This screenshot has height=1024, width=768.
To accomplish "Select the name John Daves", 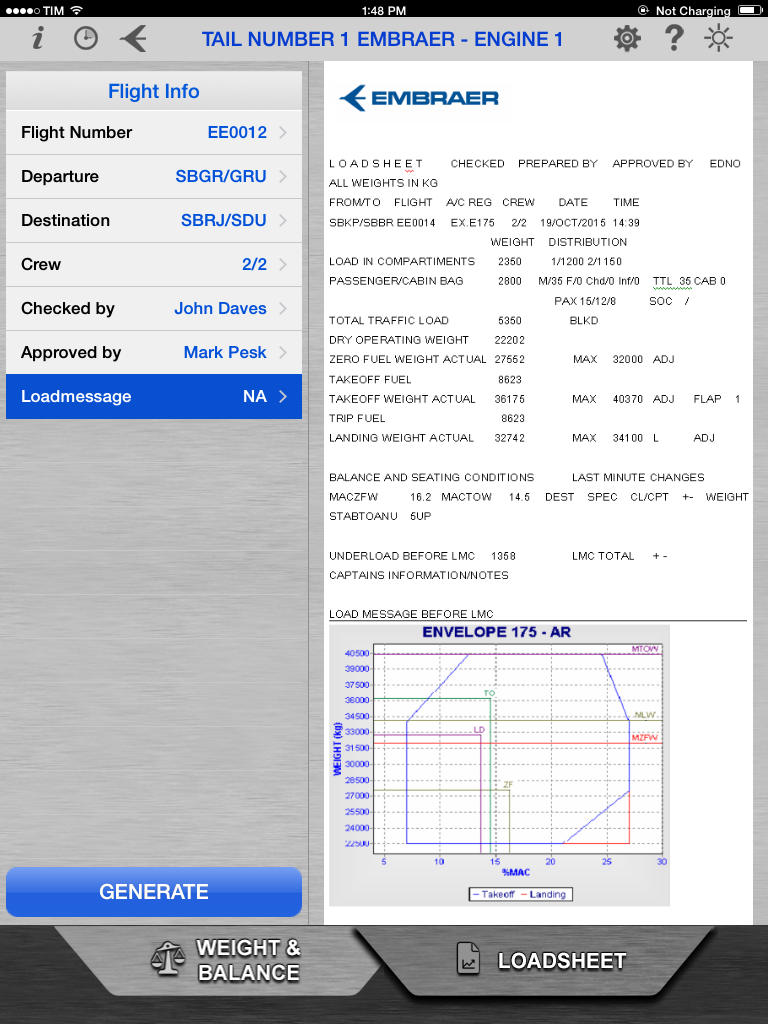I will click(220, 308).
